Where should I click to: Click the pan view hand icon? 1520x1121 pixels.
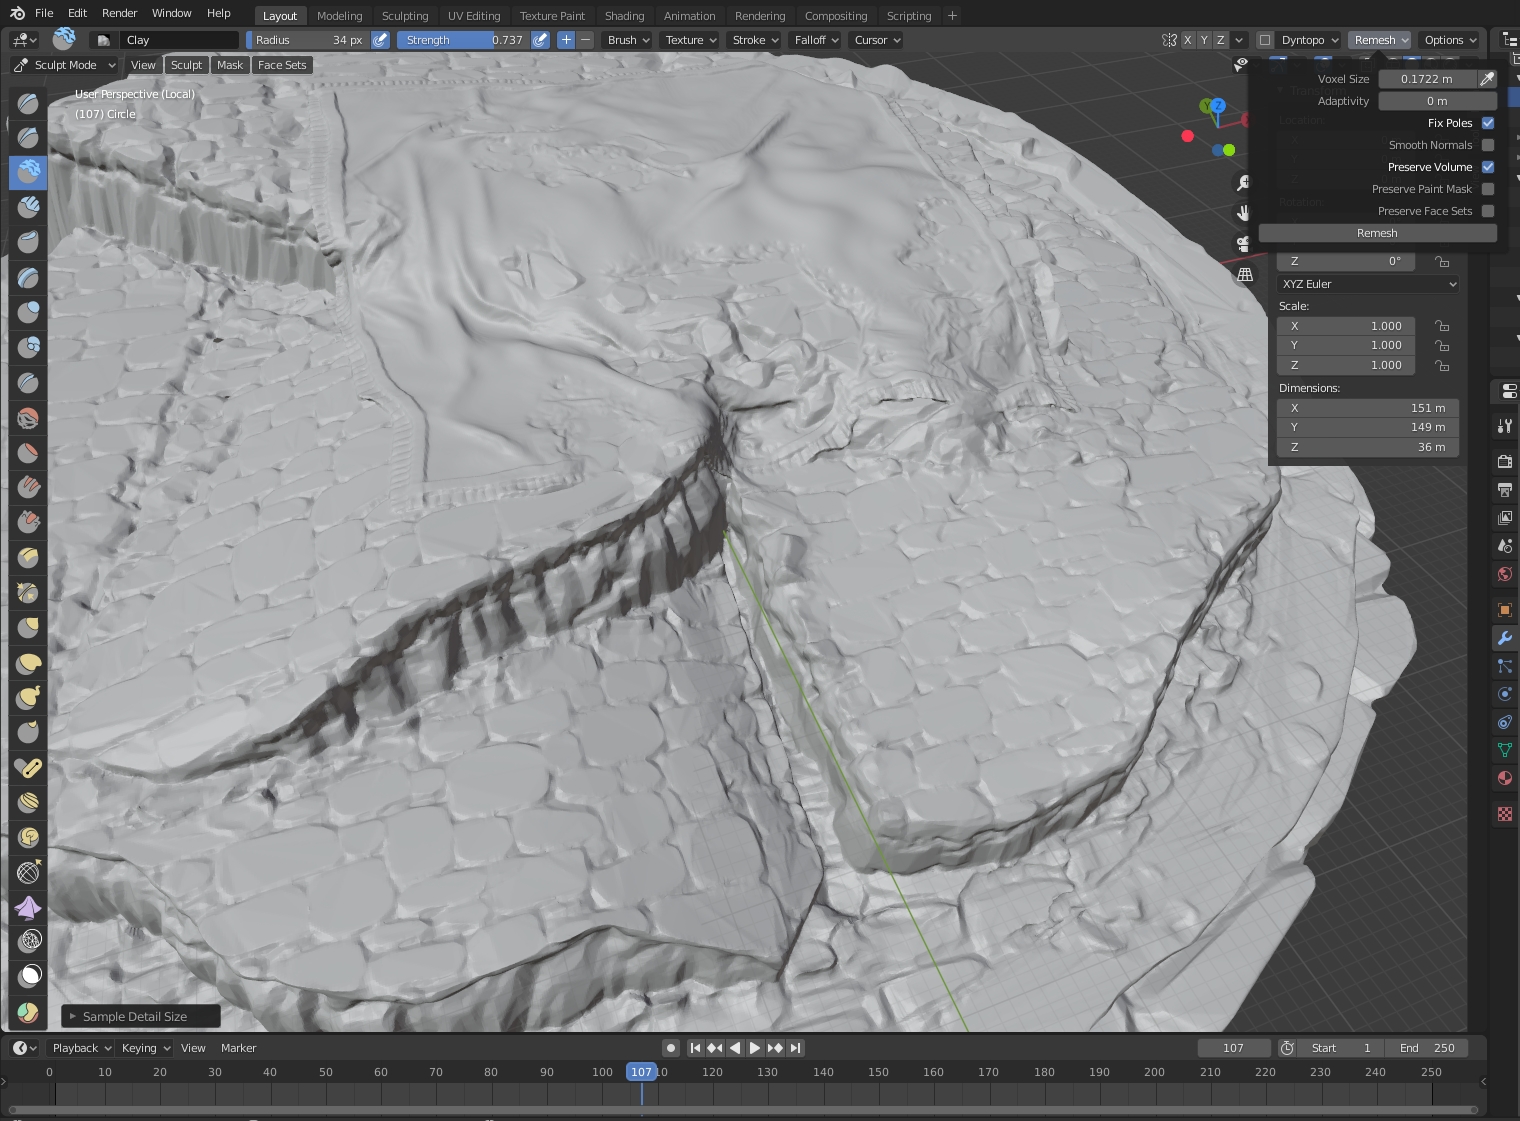1243,213
